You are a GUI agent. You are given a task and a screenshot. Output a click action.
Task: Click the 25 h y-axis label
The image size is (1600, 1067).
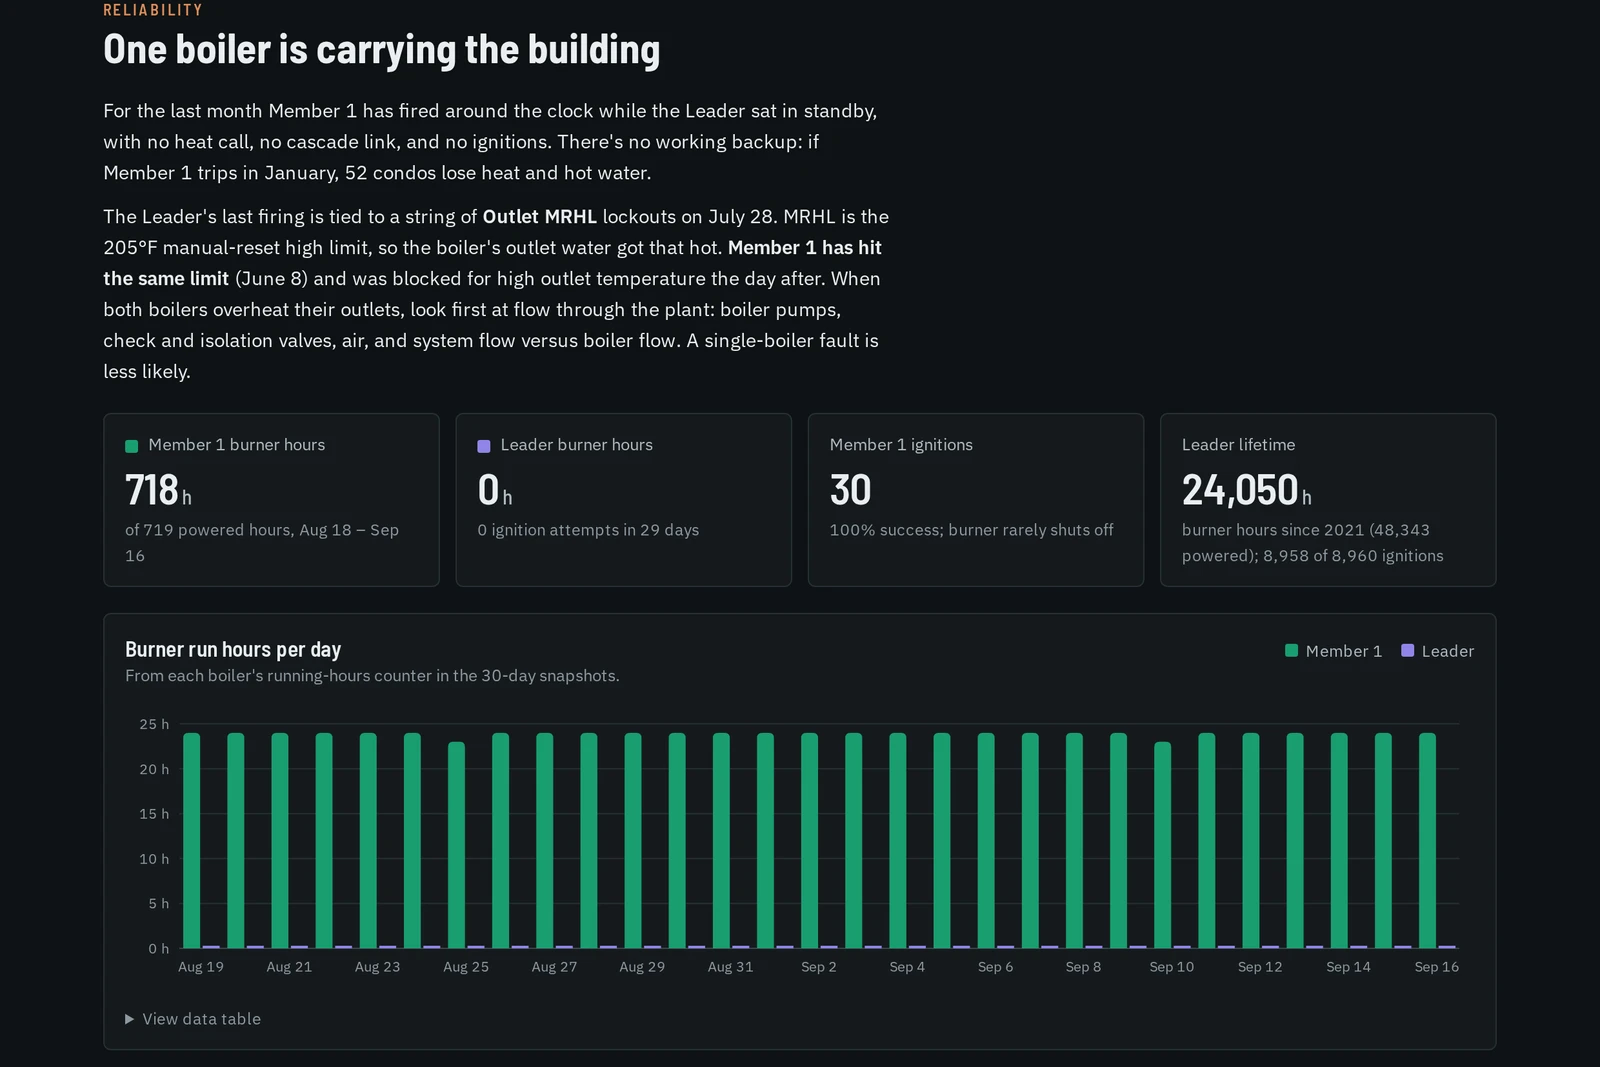click(x=154, y=724)
